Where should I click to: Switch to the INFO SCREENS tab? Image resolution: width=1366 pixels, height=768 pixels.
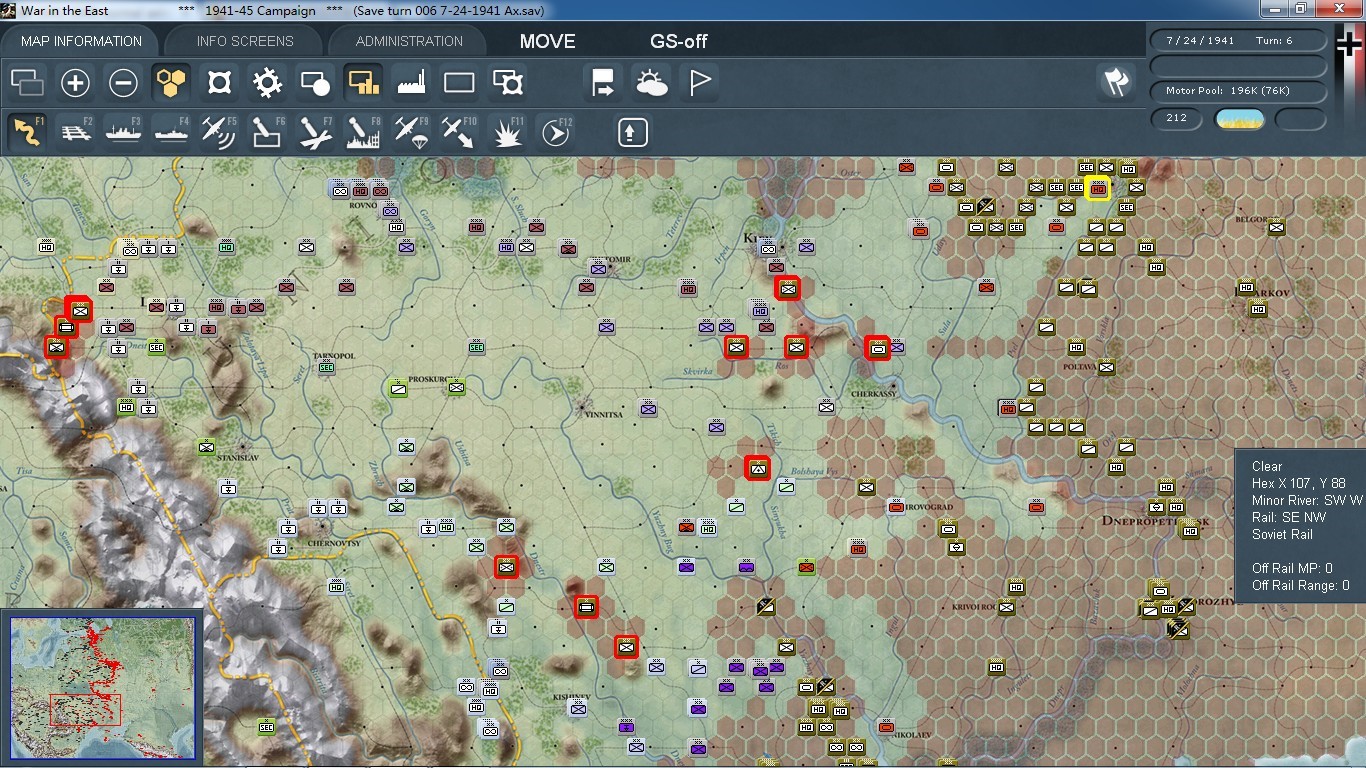tap(245, 41)
